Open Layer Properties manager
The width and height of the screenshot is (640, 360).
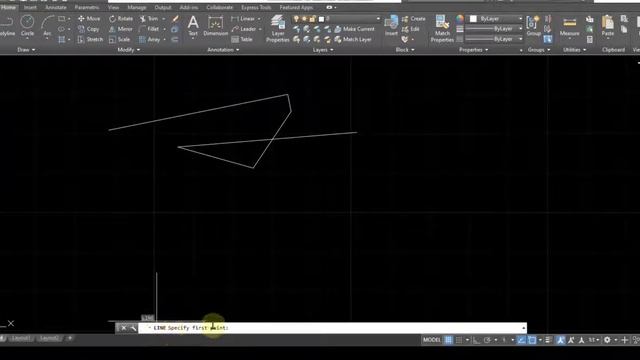click(278, 29)
